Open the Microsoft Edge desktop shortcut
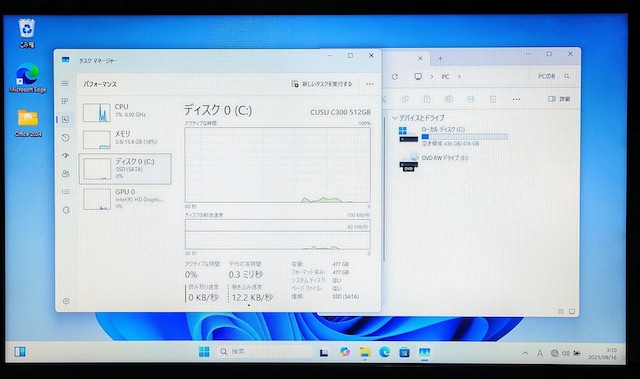The image size is (640, 379). pos(28,78)
